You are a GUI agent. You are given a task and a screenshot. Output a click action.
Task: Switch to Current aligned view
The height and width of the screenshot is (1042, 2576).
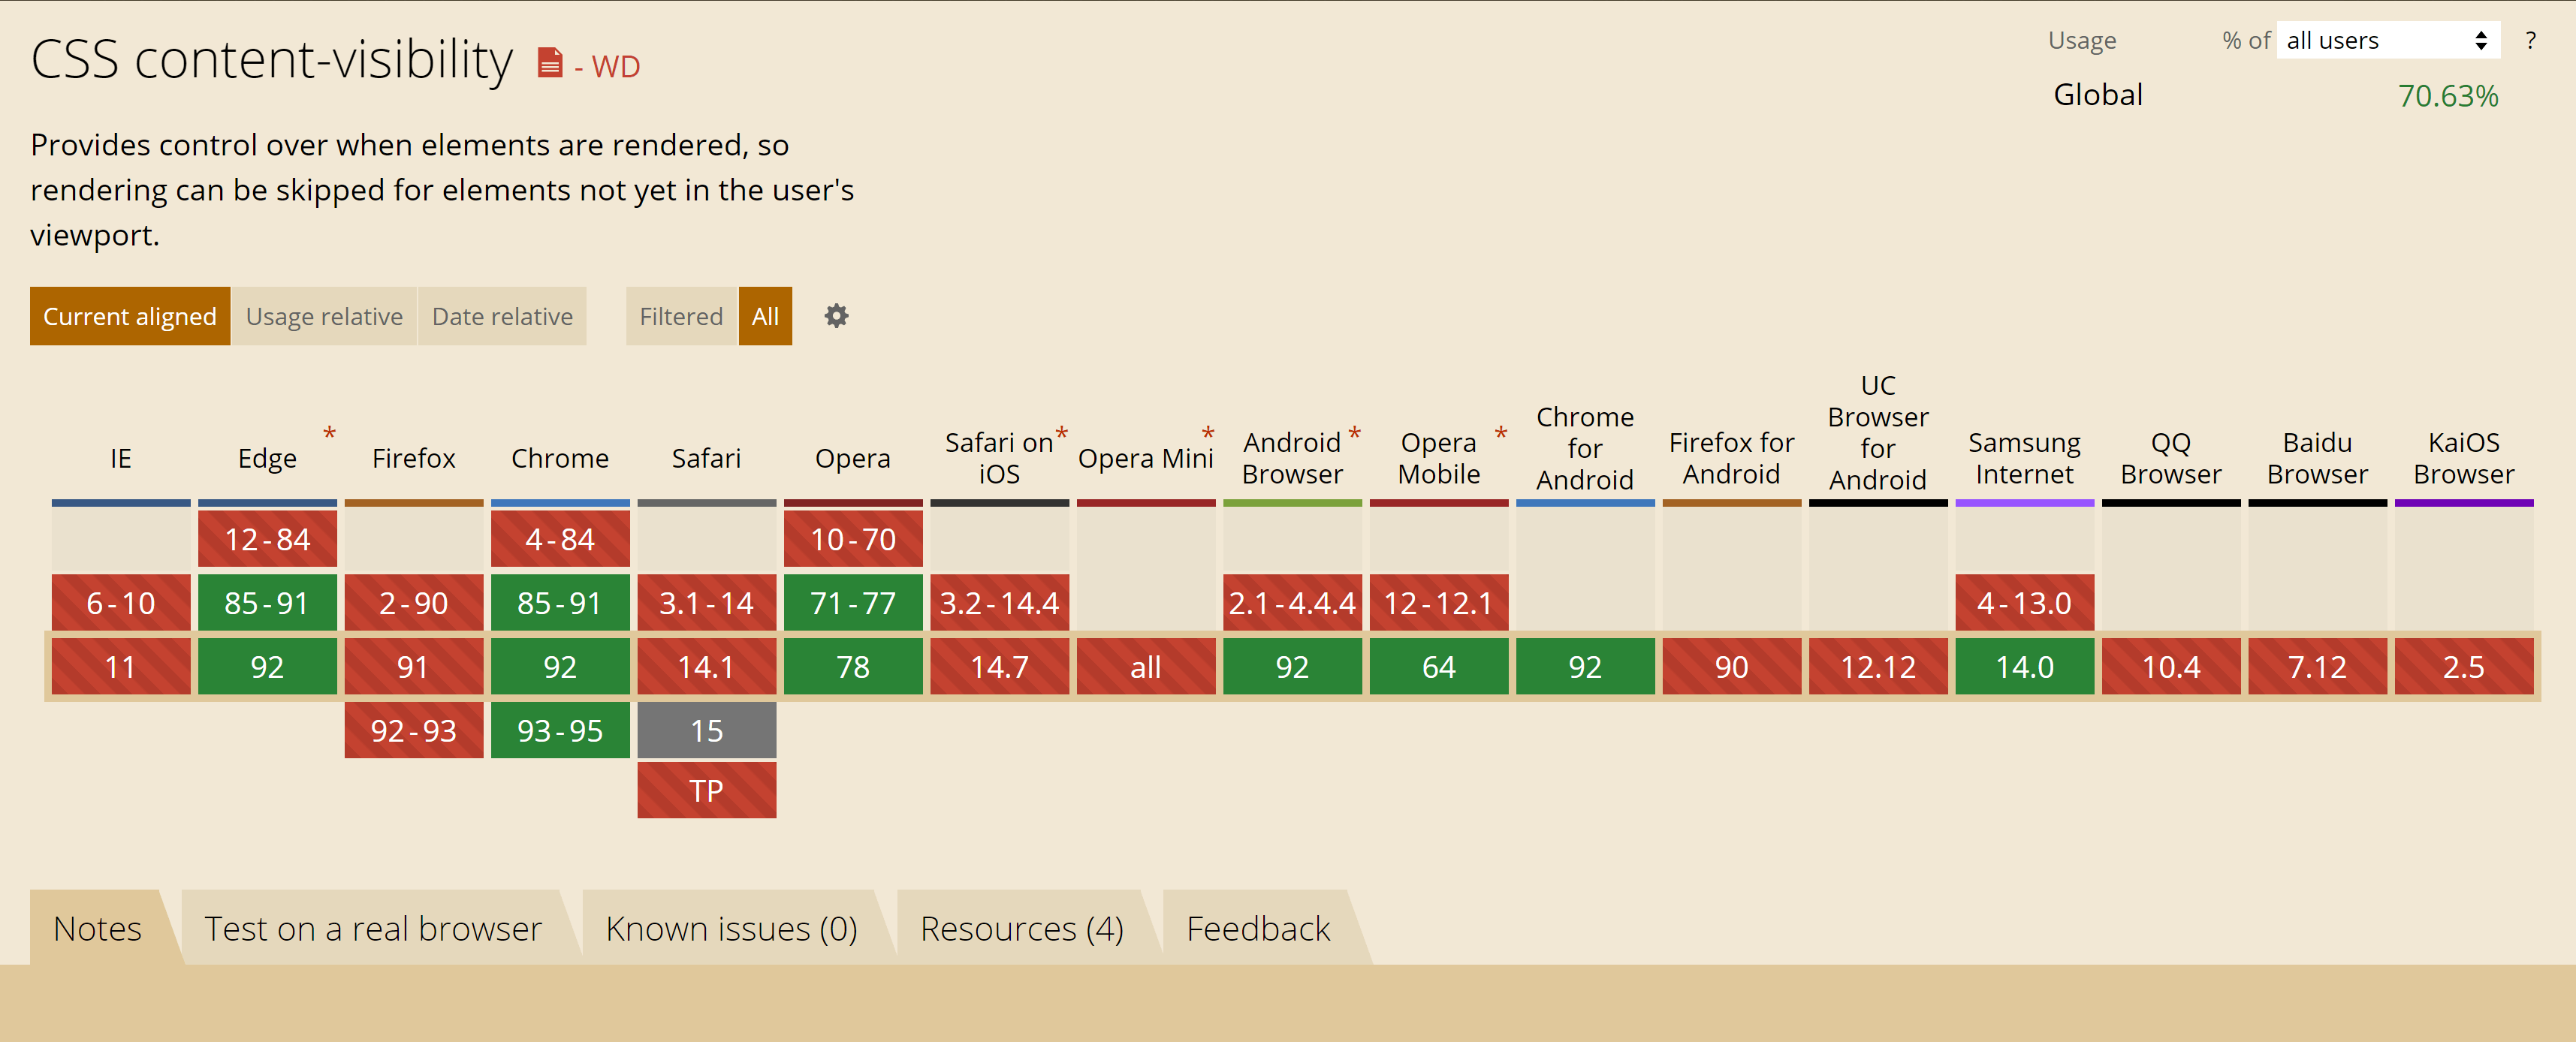click(x=130, y=316)
